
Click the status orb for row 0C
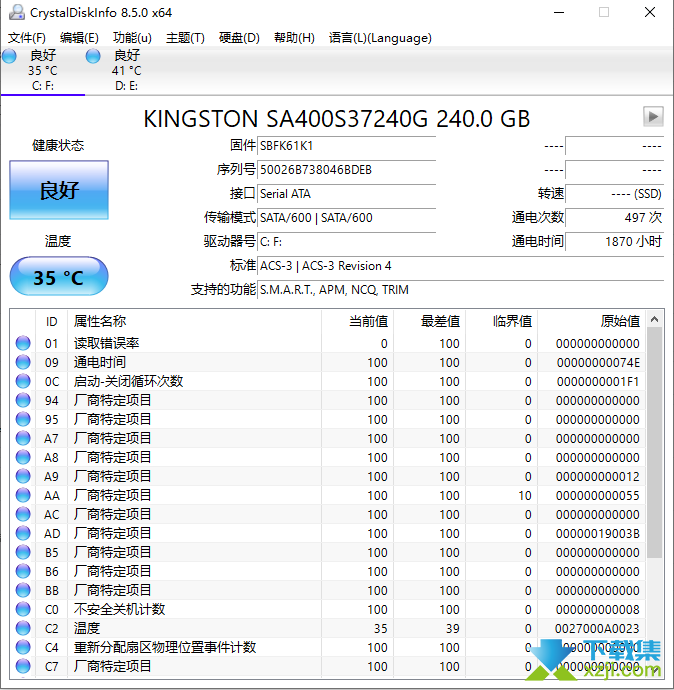[23, 381]
